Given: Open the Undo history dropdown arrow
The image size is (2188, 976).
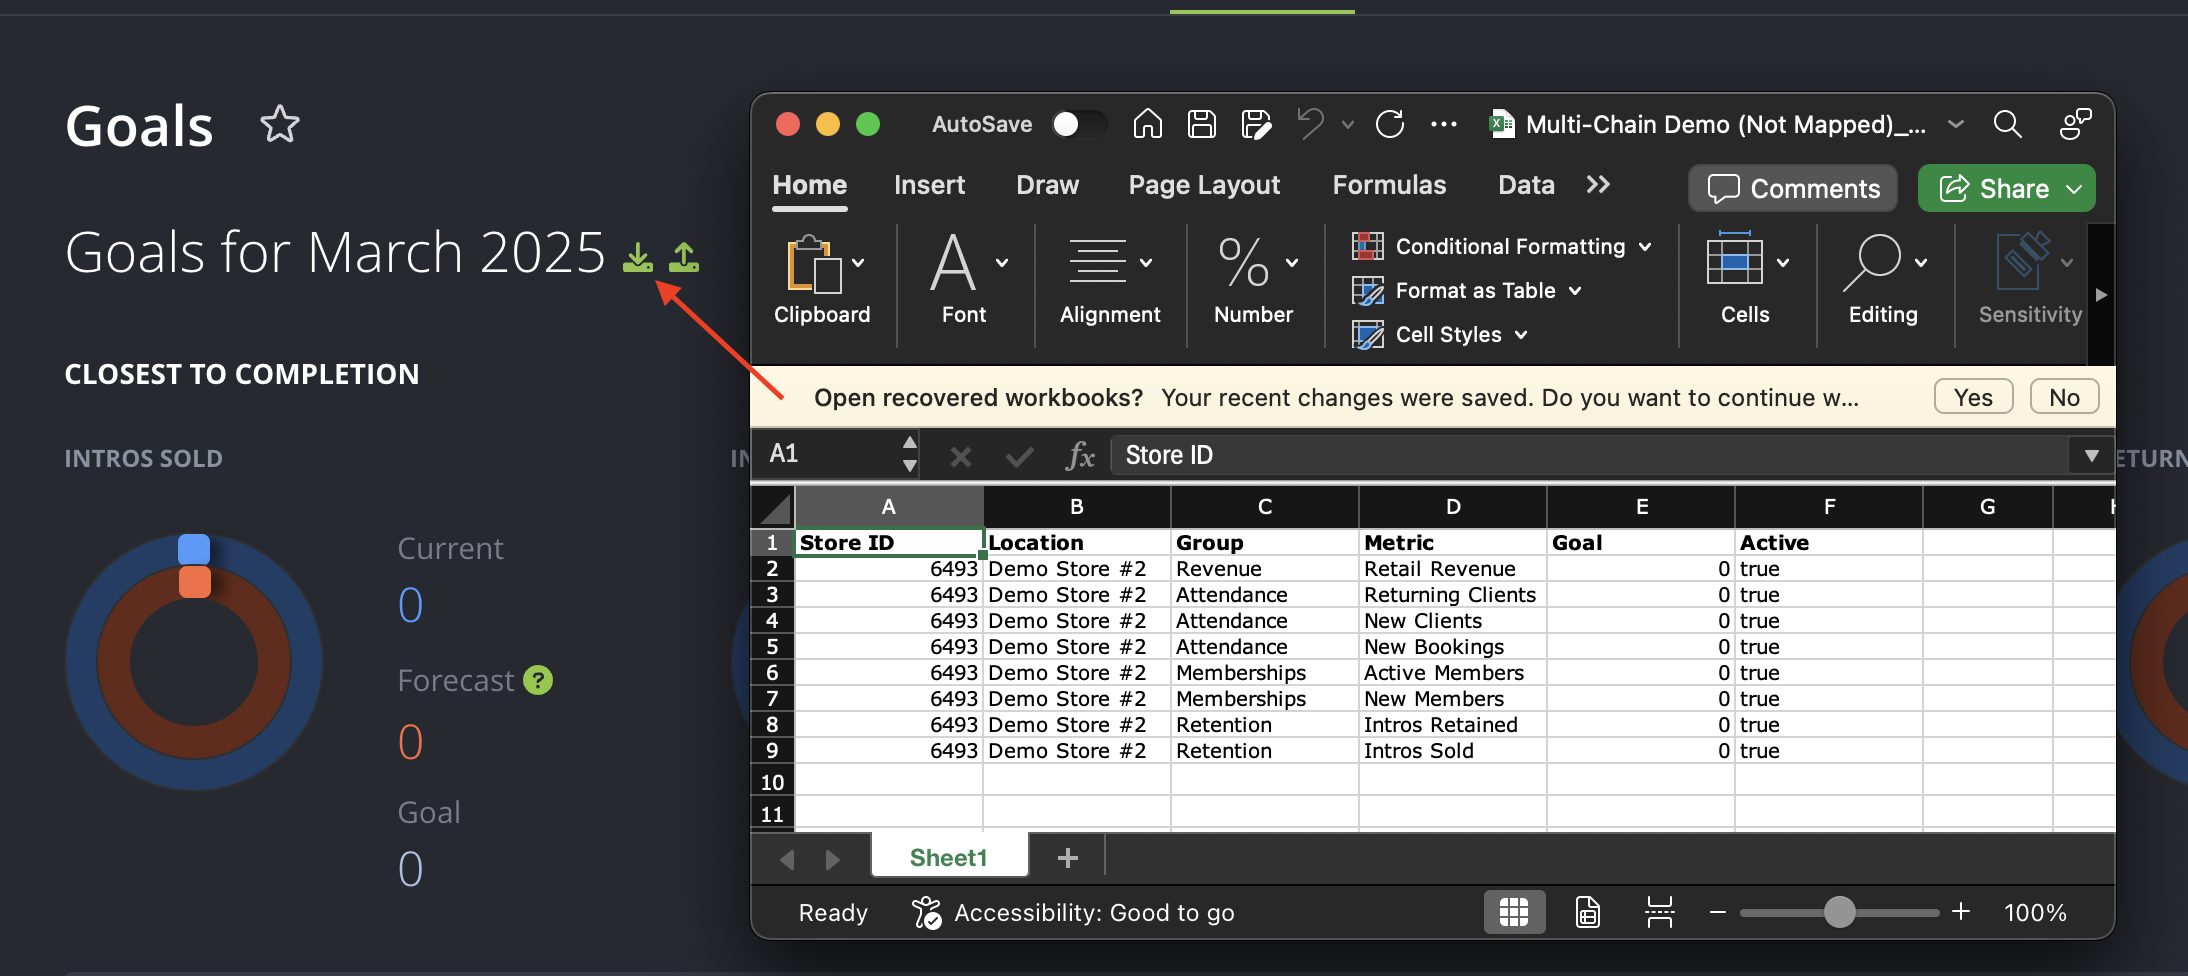Looking at the screenshot, I should (x=1348, y=125).
